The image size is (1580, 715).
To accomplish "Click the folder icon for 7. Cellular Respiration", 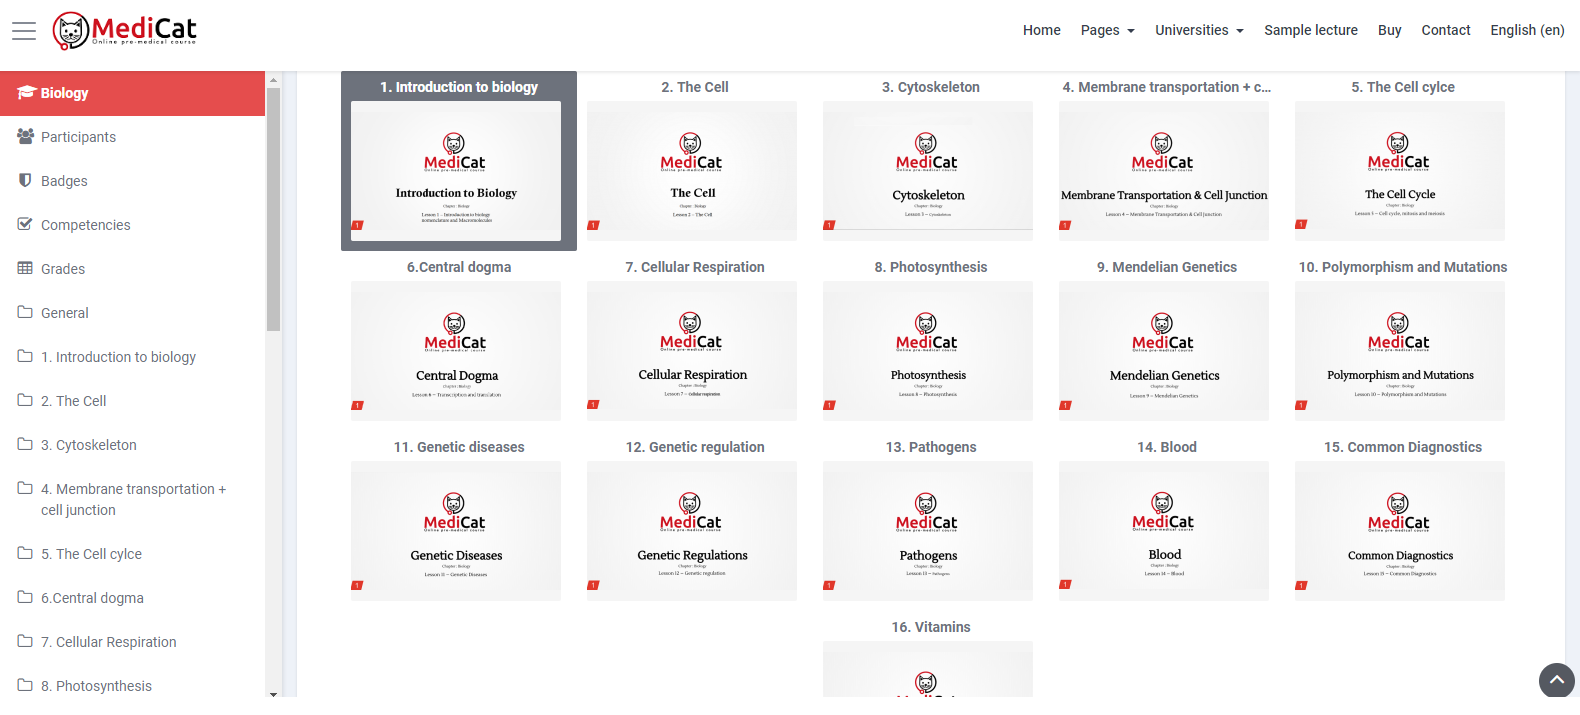I will (x=25, y=641).
